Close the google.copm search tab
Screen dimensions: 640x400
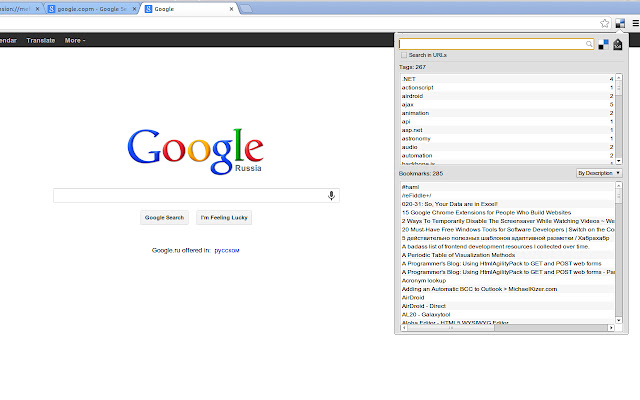134,9
